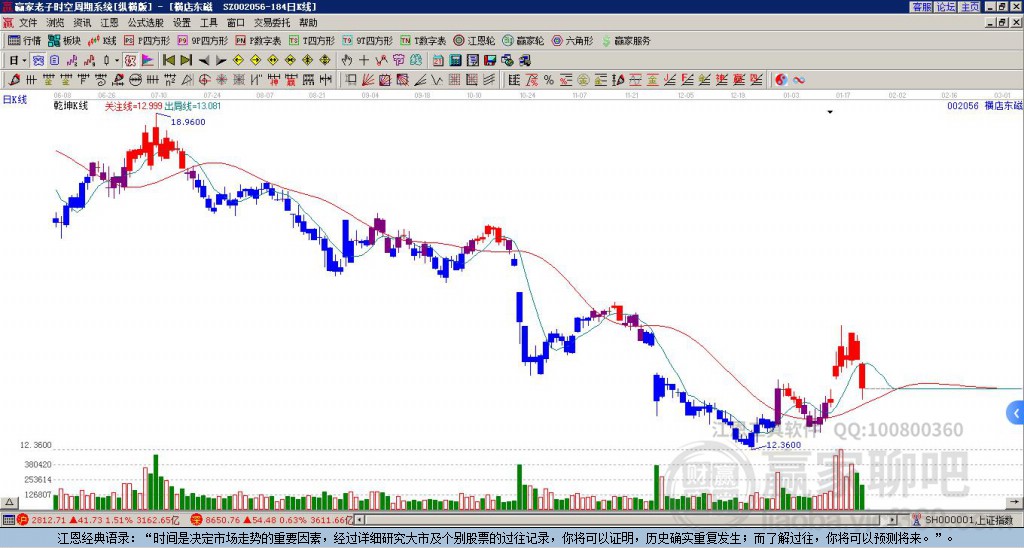The image size is (1024, 548).
Task: Select the red pencil drawing tool
Action: 14,80
